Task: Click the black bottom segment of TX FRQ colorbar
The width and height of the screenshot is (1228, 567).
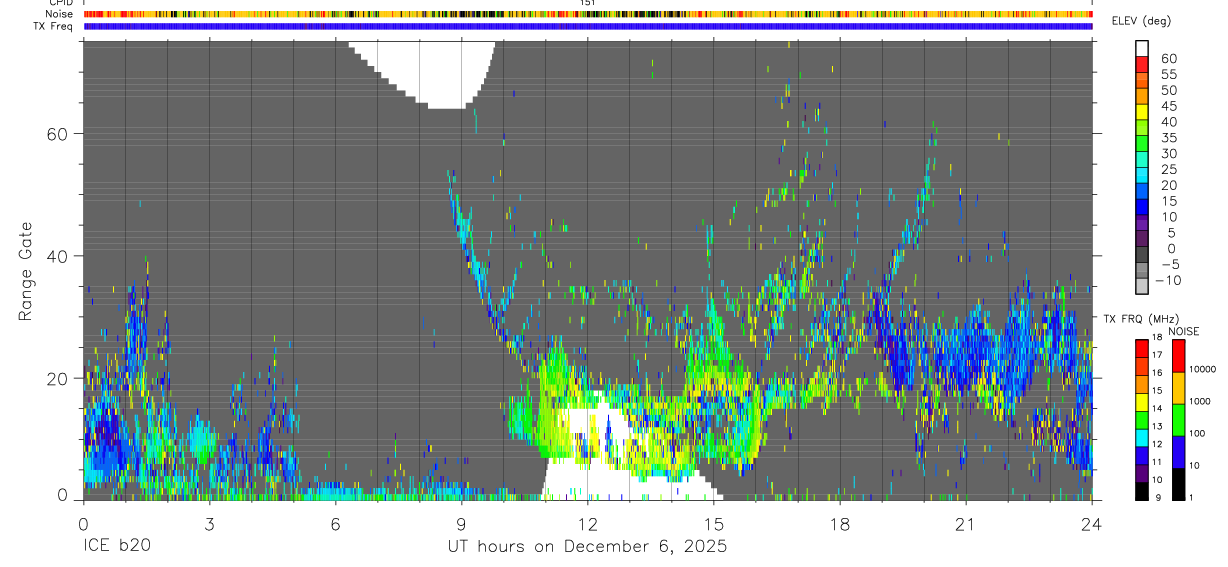Action: point(1141,491)
